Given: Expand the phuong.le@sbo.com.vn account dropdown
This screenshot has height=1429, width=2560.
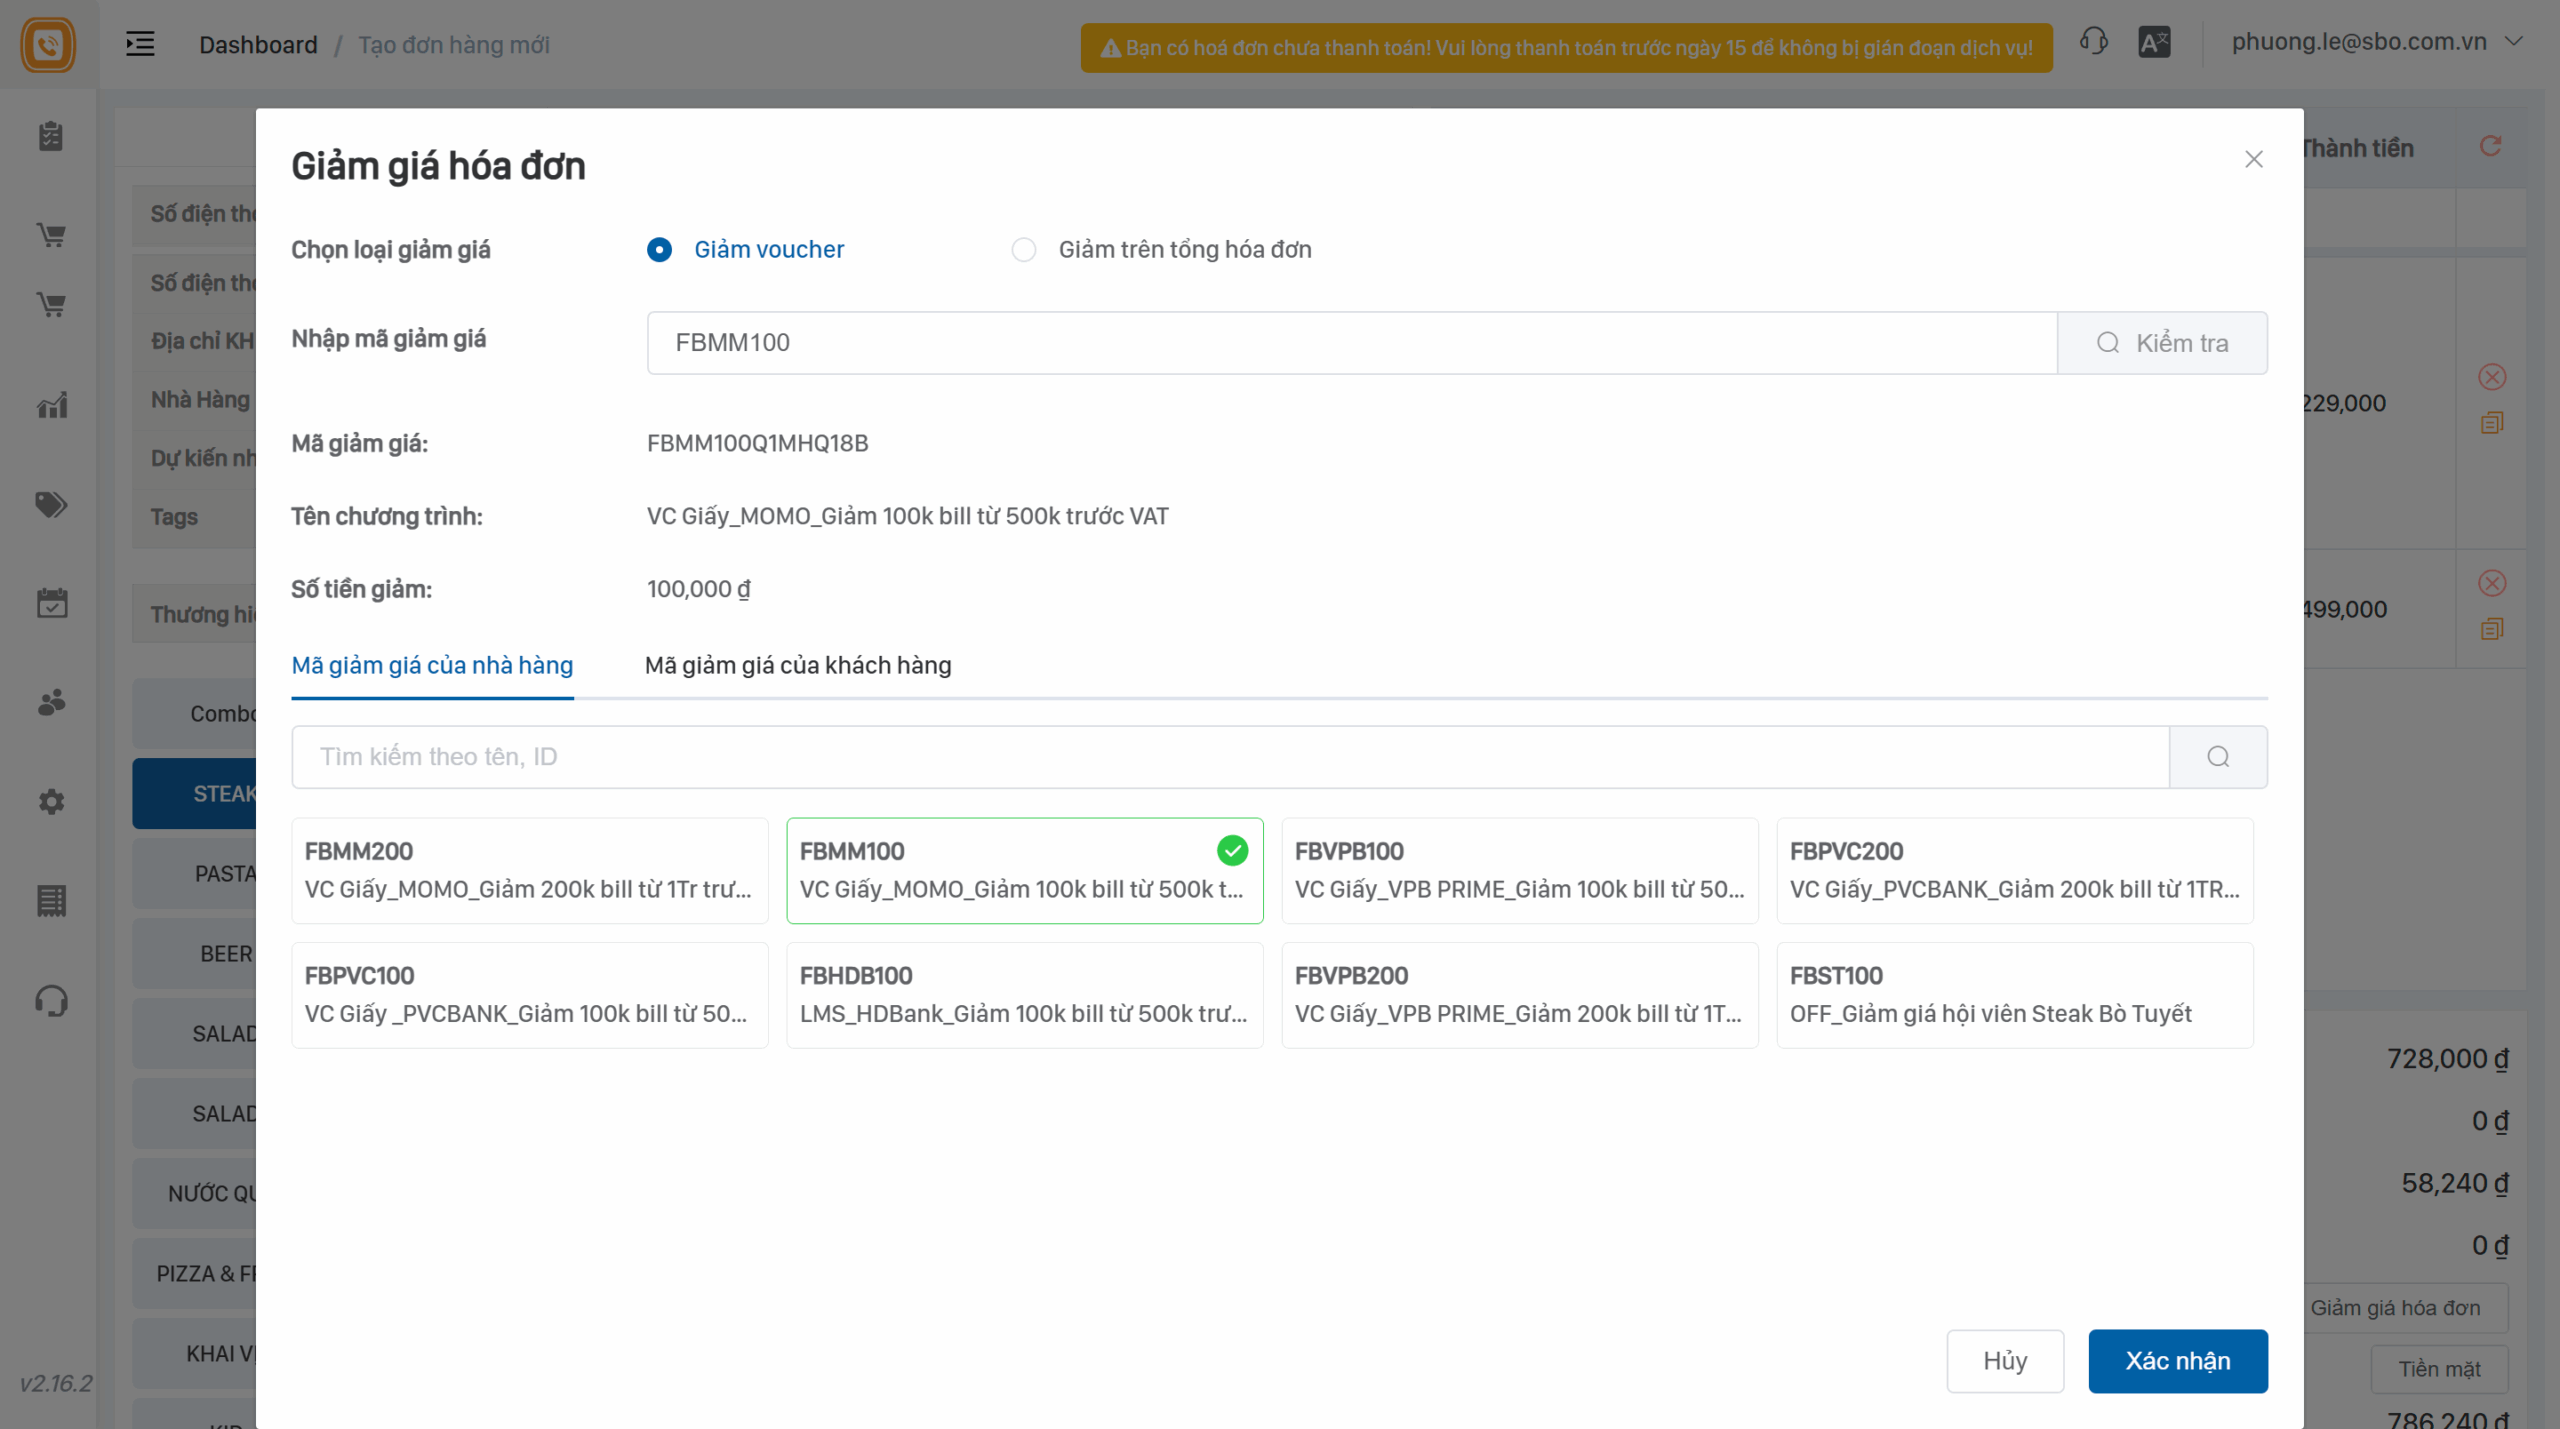Looking at the screenshot, I should click(x=2514, y=42).
